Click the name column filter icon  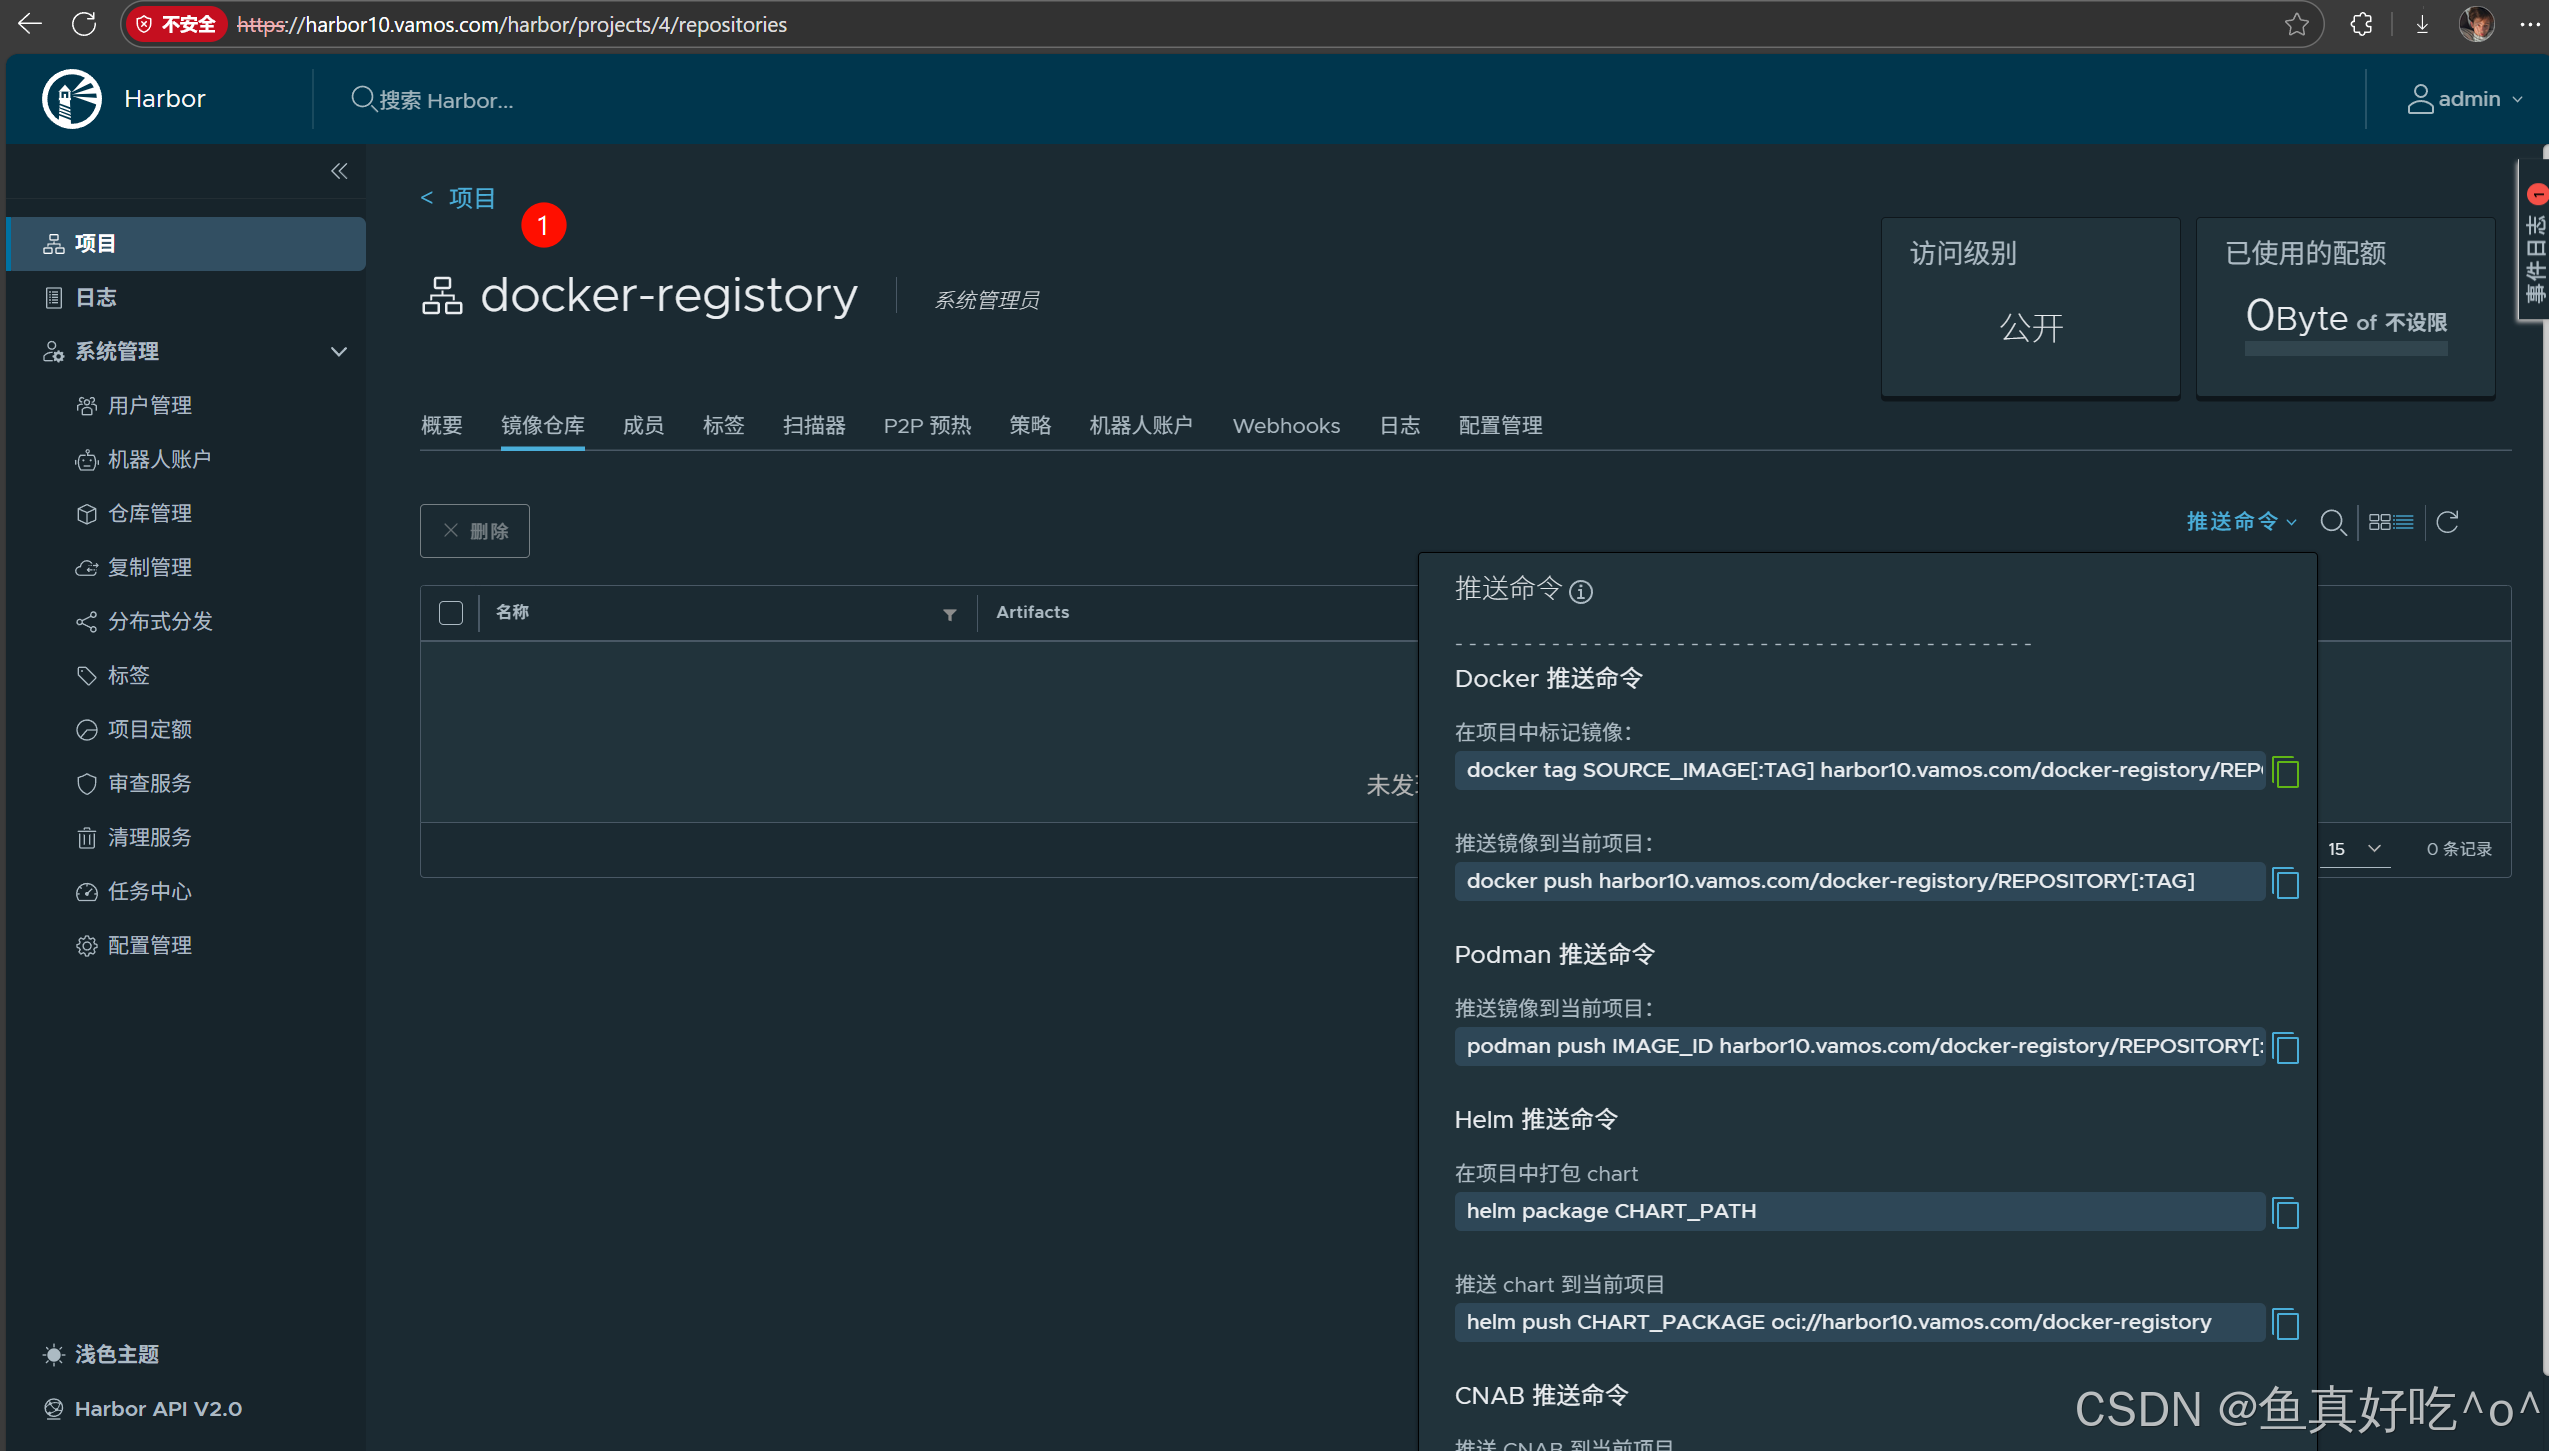950,614
